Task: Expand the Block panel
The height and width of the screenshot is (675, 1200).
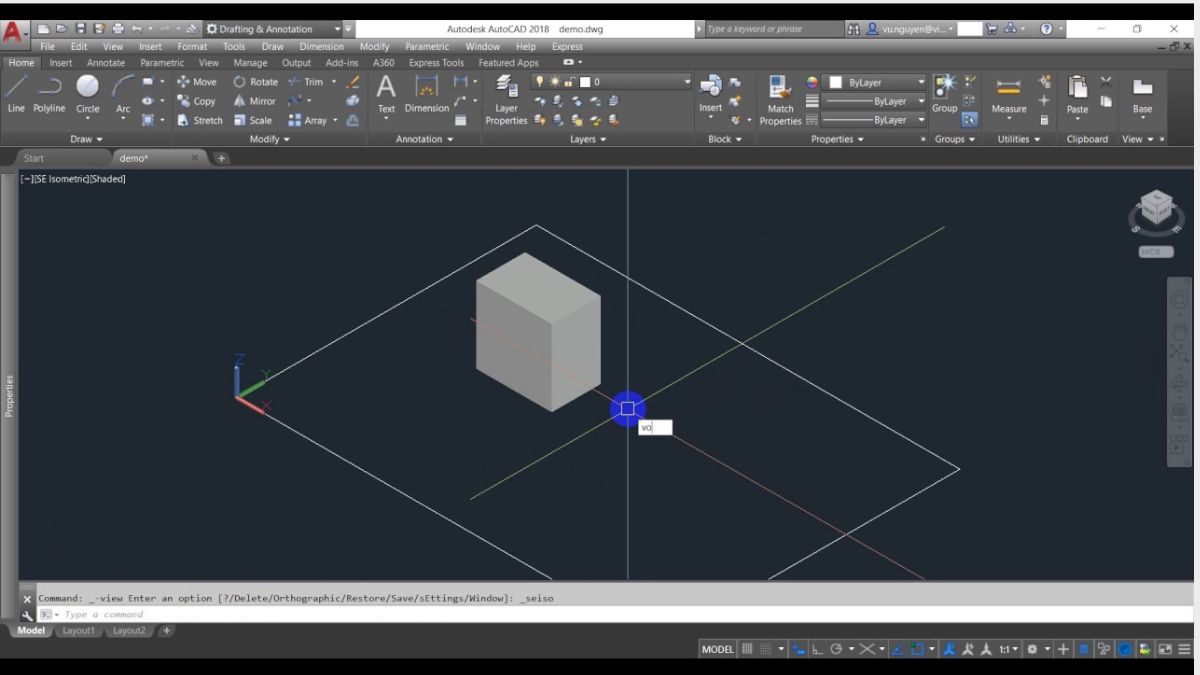Action: [x=725, y=139]
